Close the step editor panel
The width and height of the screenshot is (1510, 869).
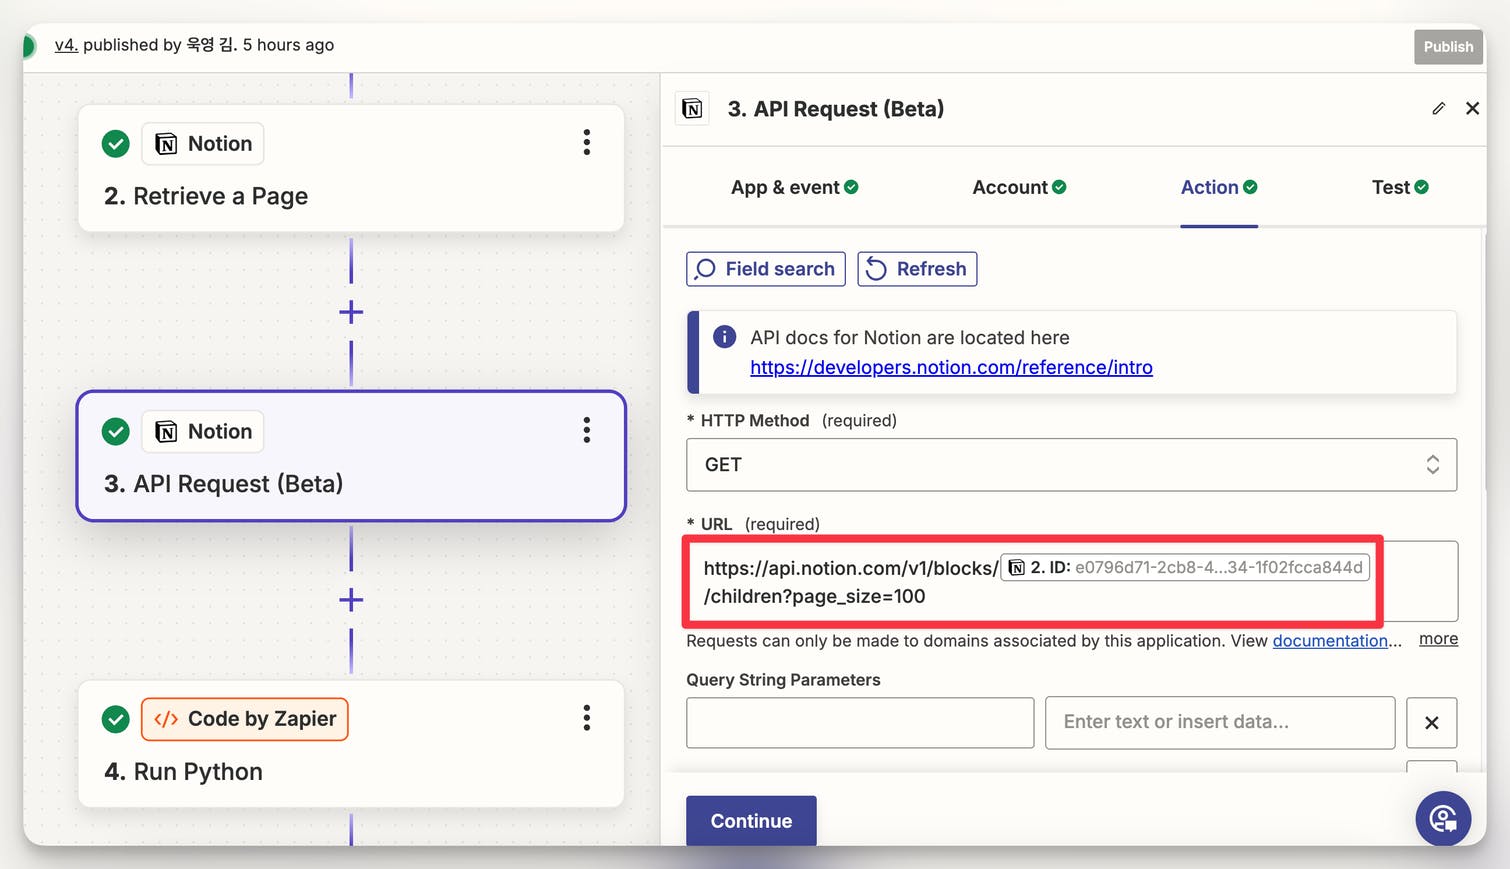tap(1472, 108)
